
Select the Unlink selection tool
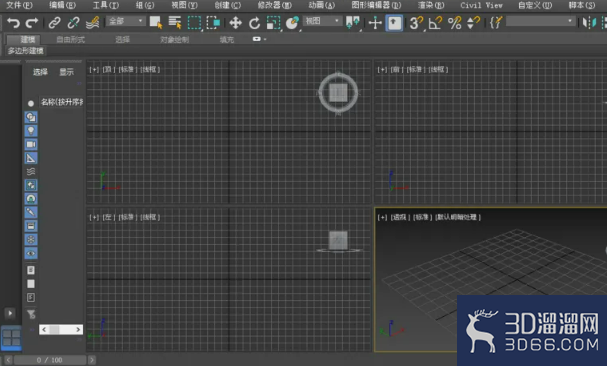pos(73,23)
